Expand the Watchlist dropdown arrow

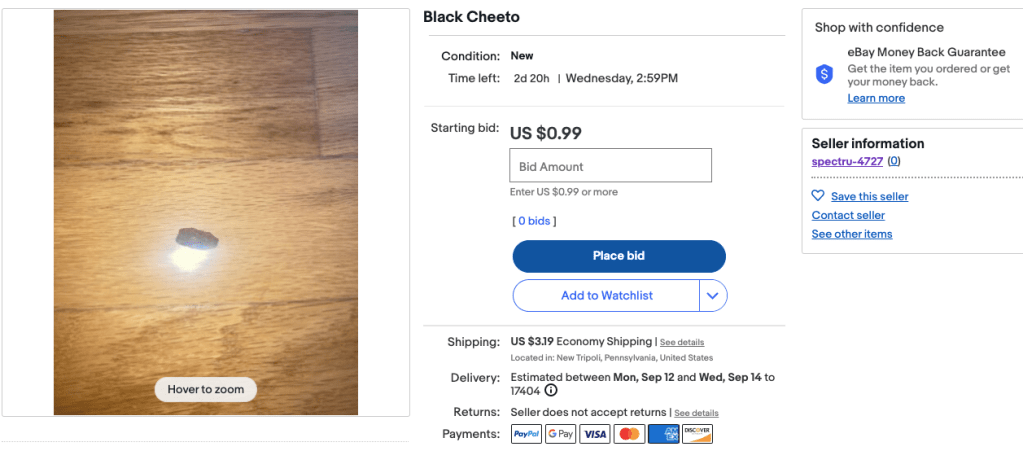pos(713,296)
